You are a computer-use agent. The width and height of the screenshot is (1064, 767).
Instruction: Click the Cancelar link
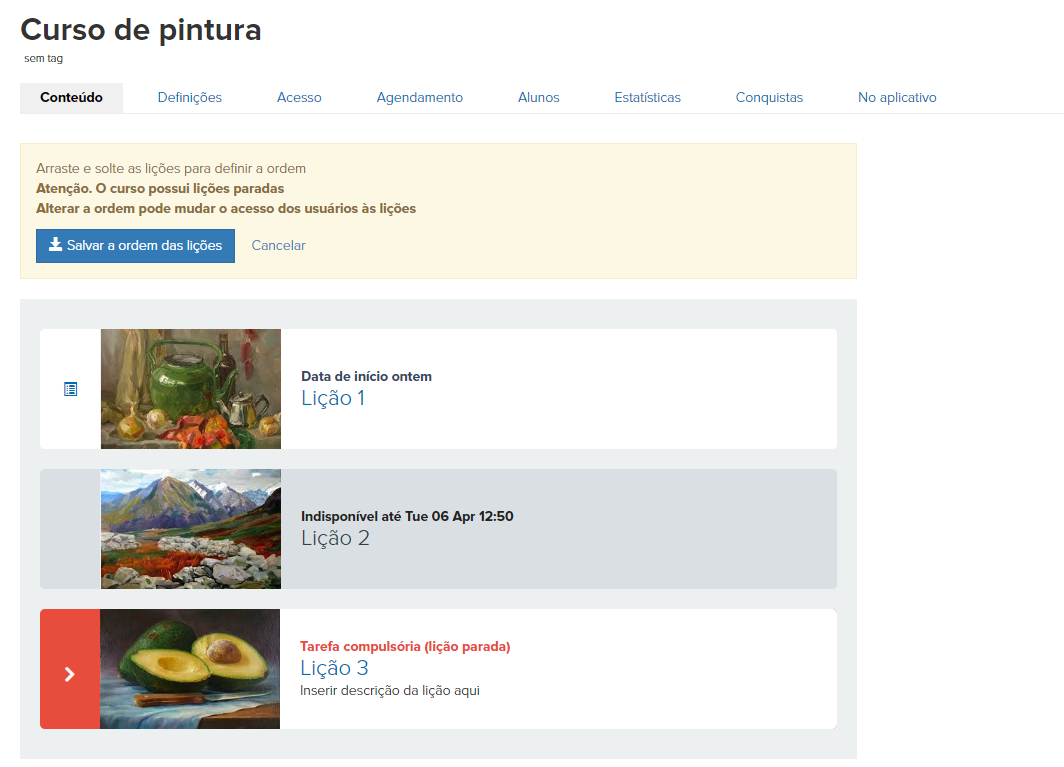tap(278, 246)
